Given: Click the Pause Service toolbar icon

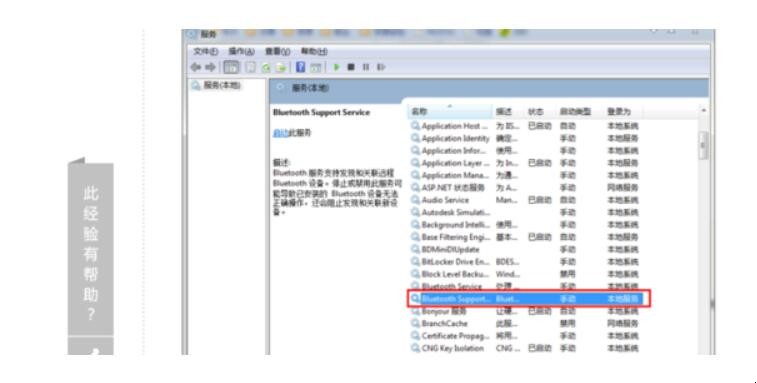Looking at the screenshot, I should click(365, 67).
